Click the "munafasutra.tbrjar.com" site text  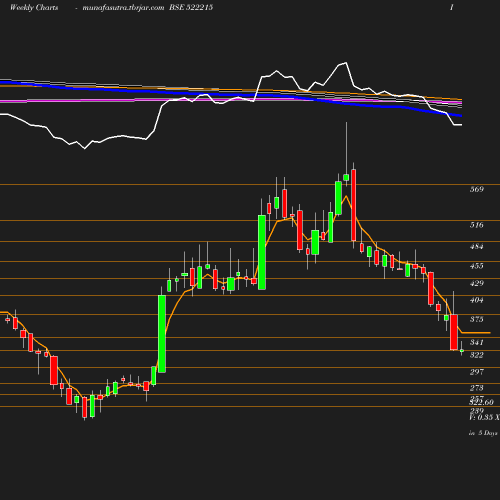pyautogui.click(x=123, y=8)
